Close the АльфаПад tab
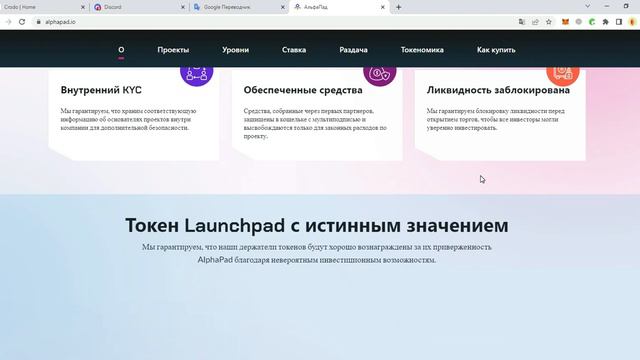The image size is (640, 360). point(382,7)
